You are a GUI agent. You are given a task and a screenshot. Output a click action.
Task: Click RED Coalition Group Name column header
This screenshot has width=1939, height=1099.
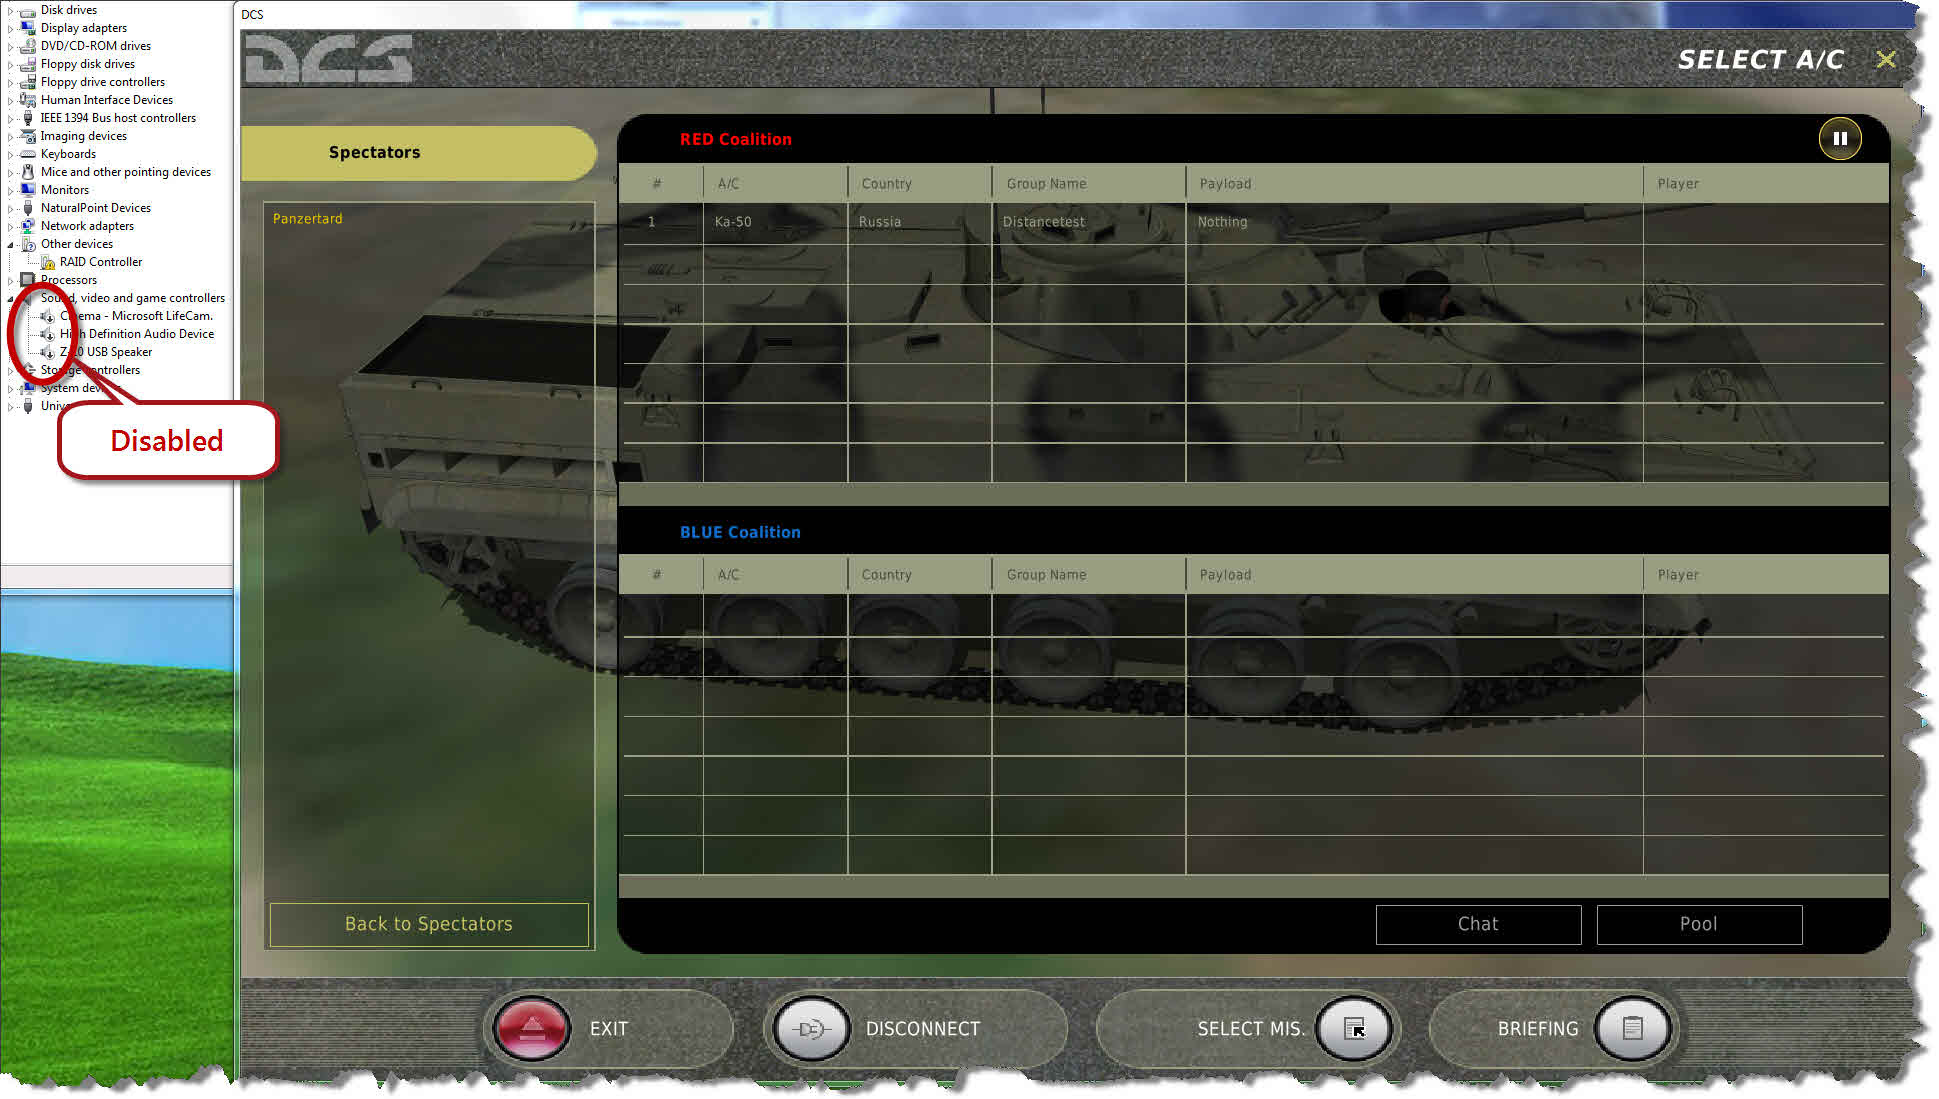(x=1088, y=183)
